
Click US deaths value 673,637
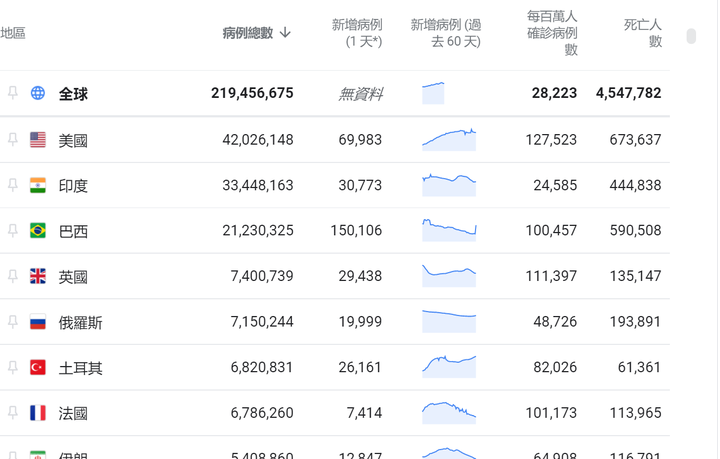(636, 140)
